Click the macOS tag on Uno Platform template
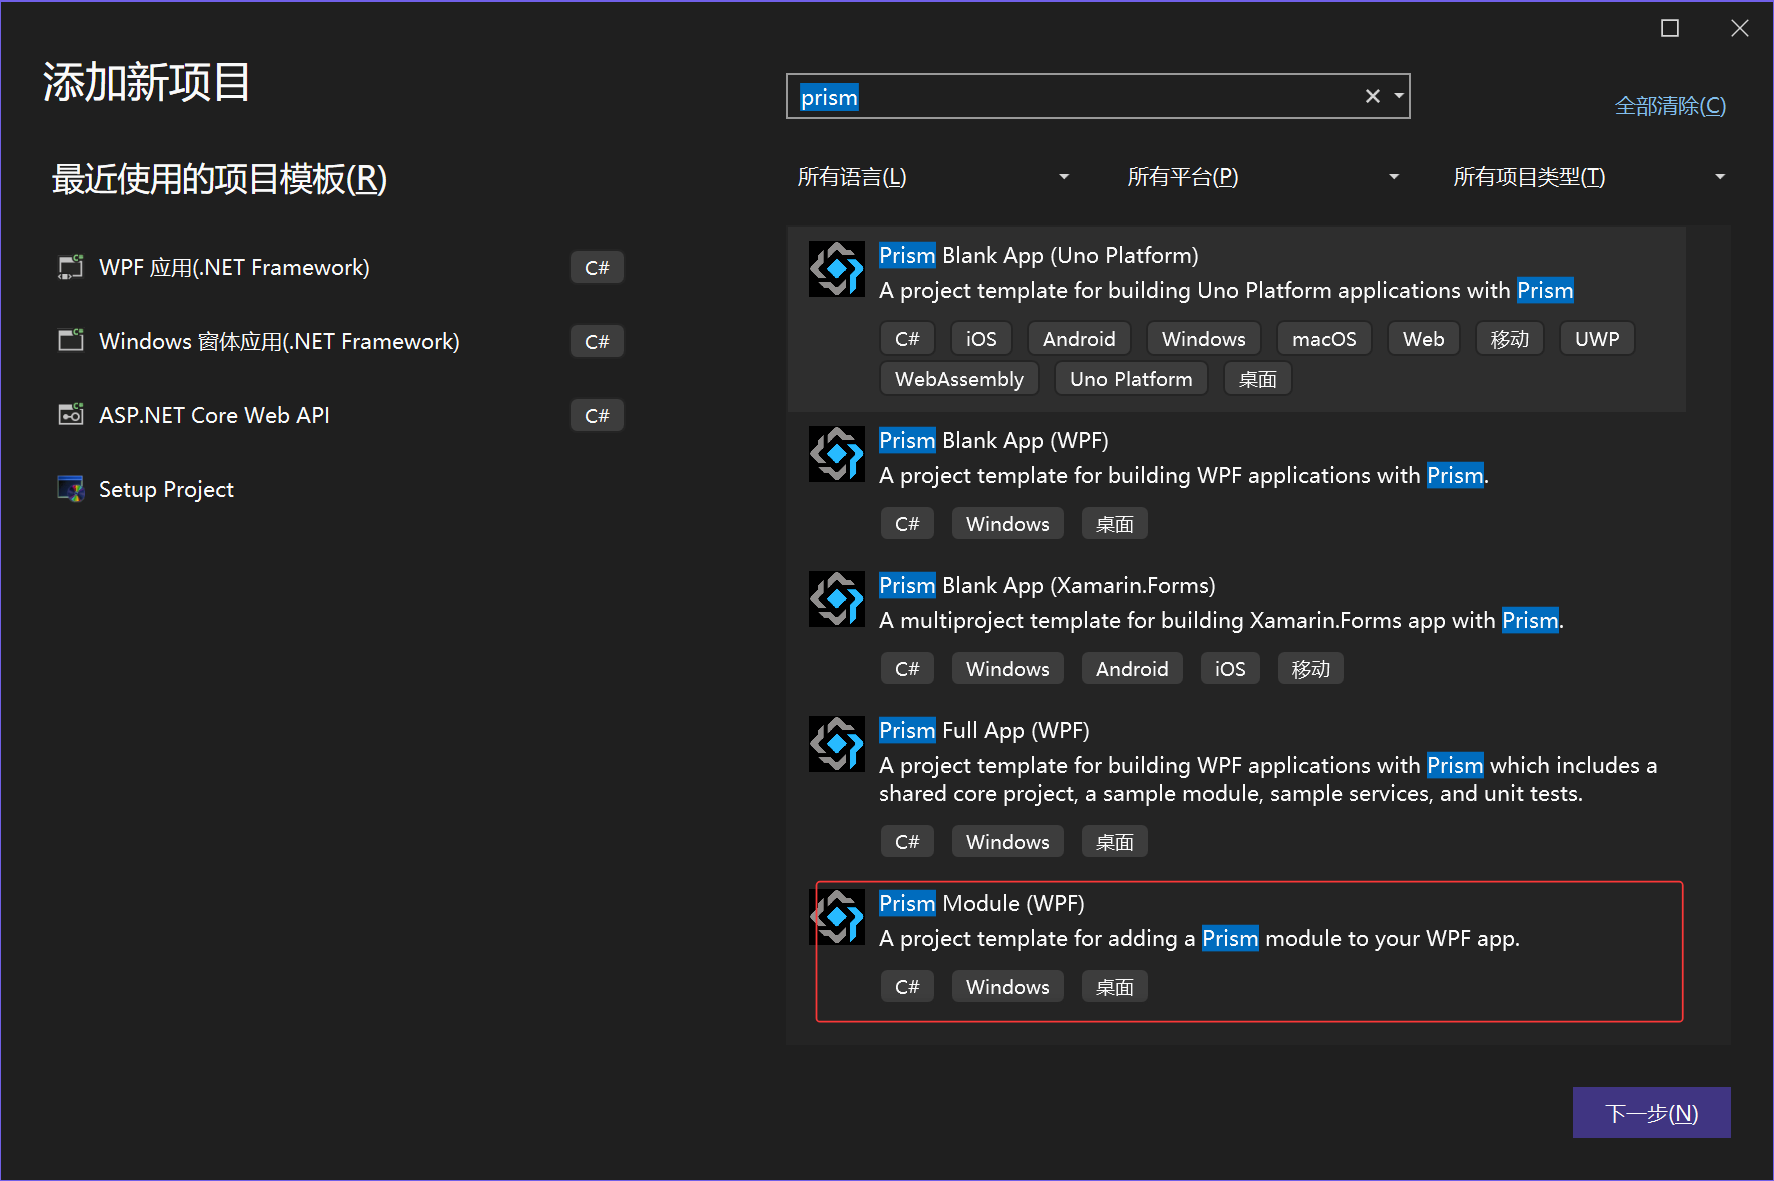 coord(1324,339)
